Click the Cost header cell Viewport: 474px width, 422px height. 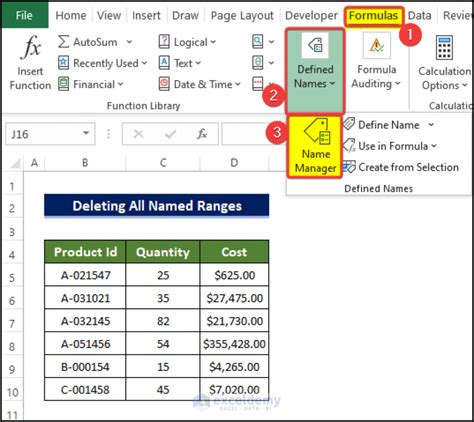point(234,252)
